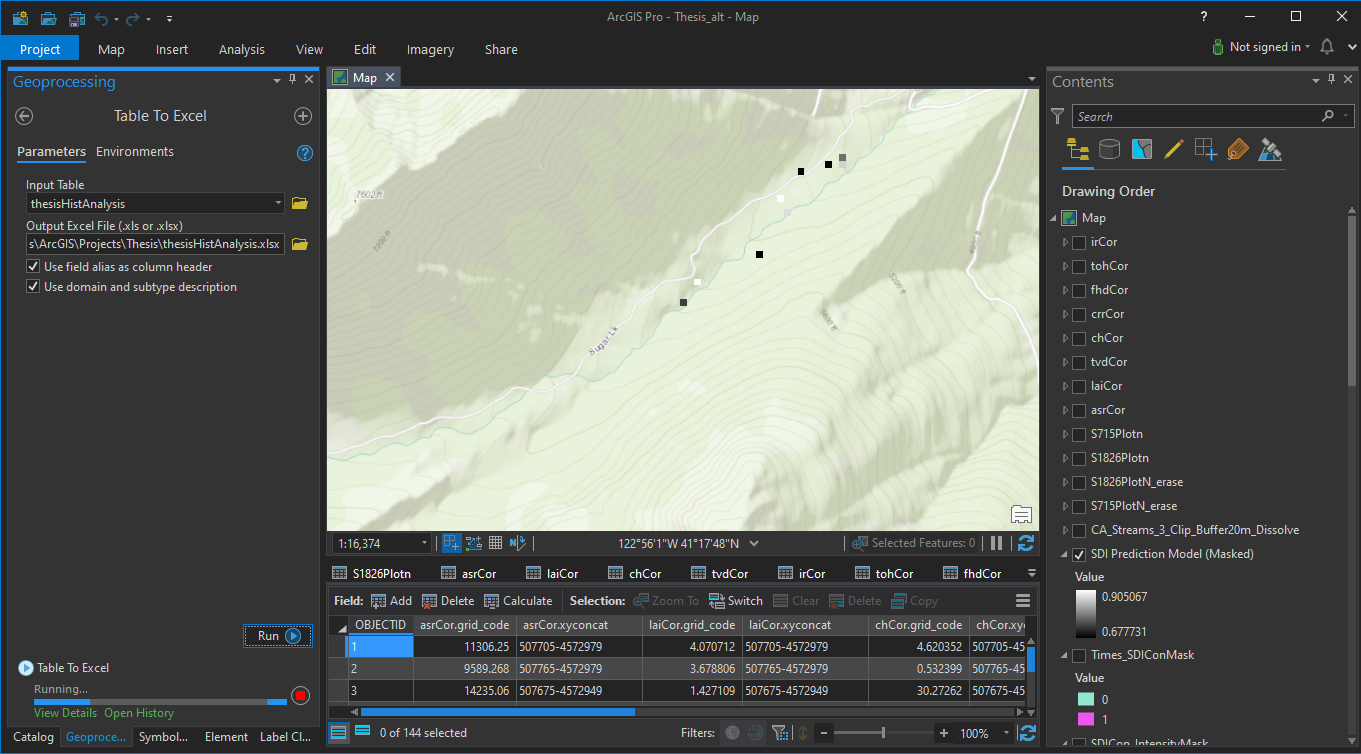The image size is (1361, 754).
Task: Expand the S715Plotn layer
Action: tap(1065, 434)
